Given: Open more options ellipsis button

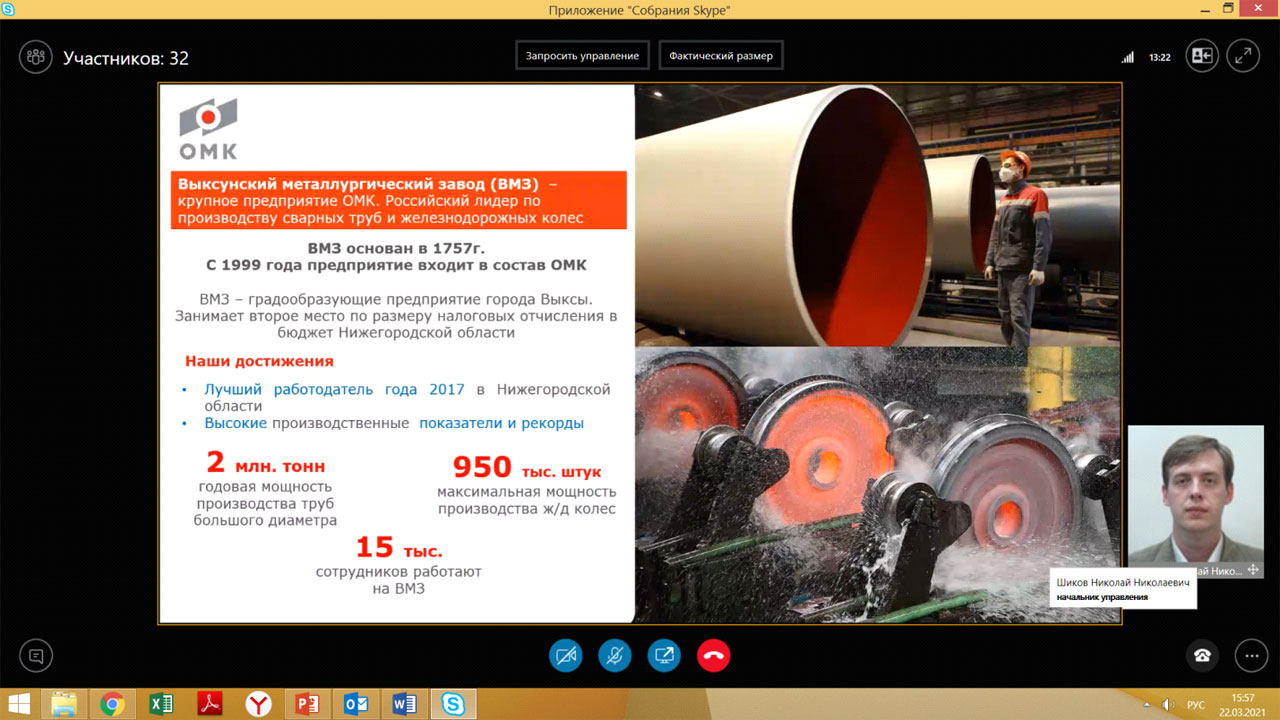Looking at the screenshot, I should tap(1251, 656).
